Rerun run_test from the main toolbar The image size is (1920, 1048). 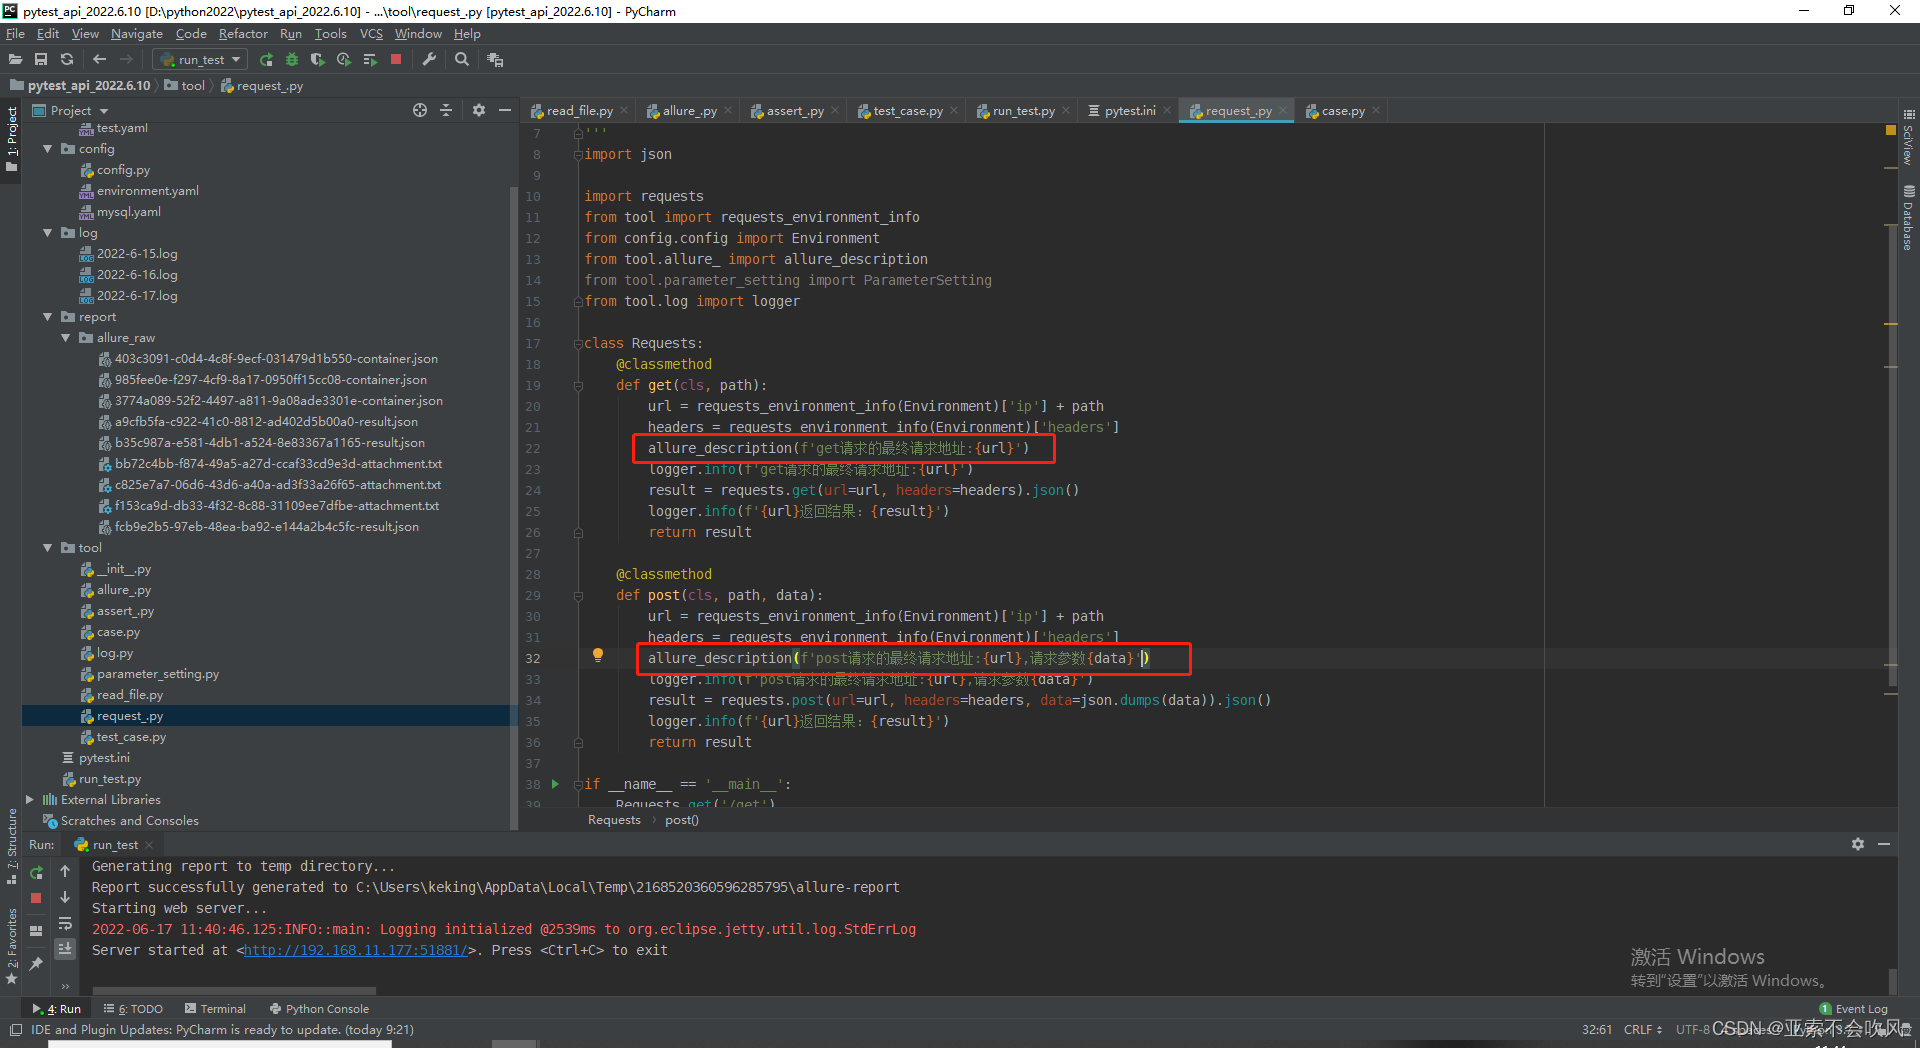coord(266,59)
